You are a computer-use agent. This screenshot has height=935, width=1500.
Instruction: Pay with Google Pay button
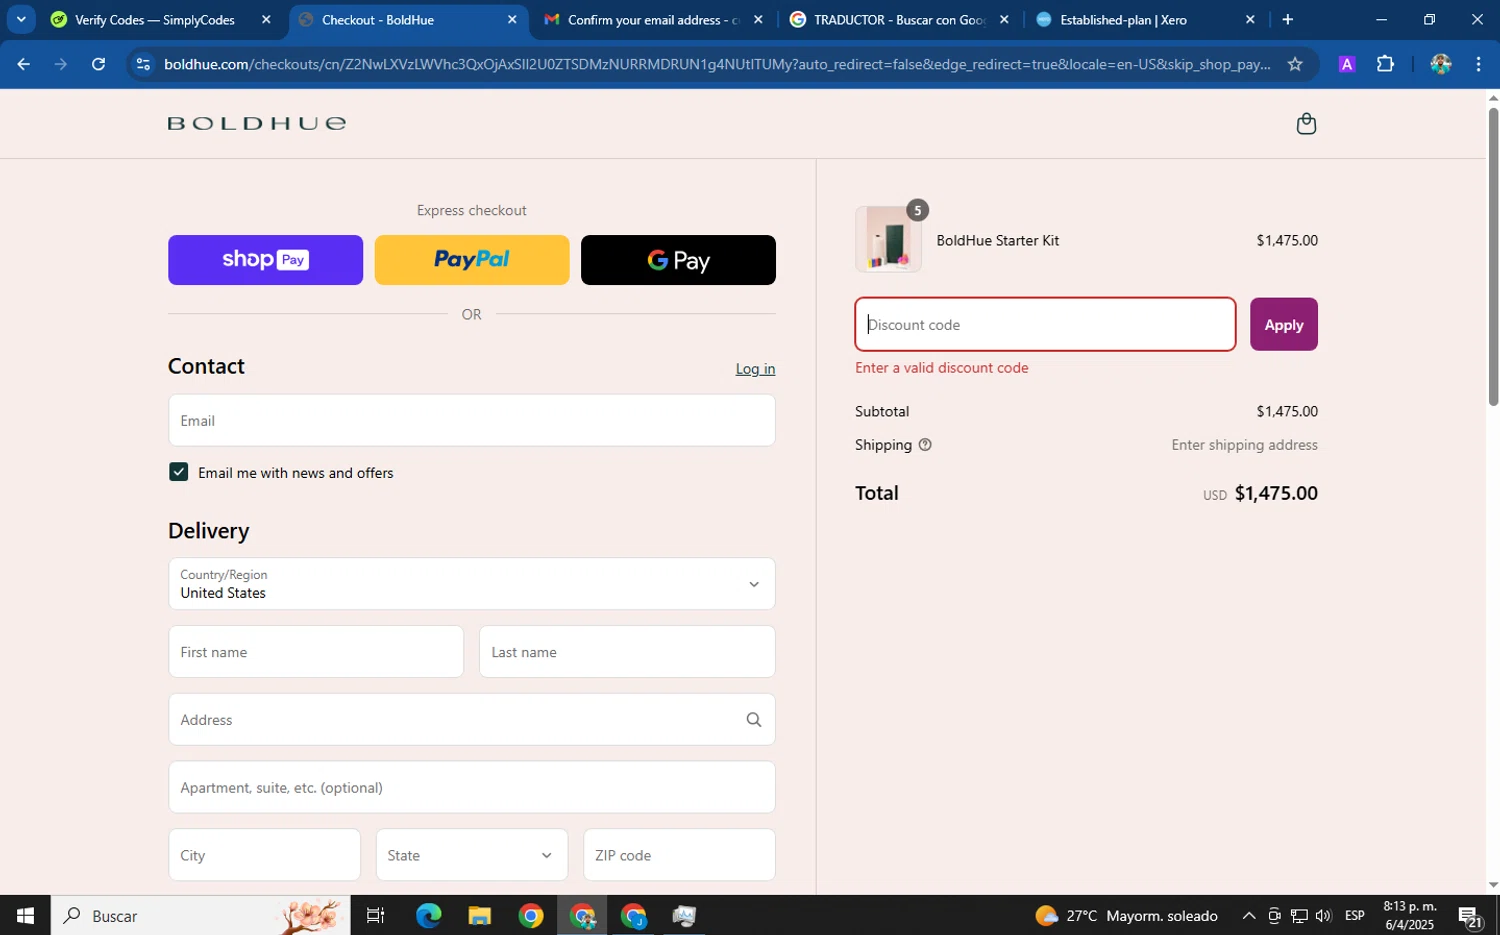[678, 260]
